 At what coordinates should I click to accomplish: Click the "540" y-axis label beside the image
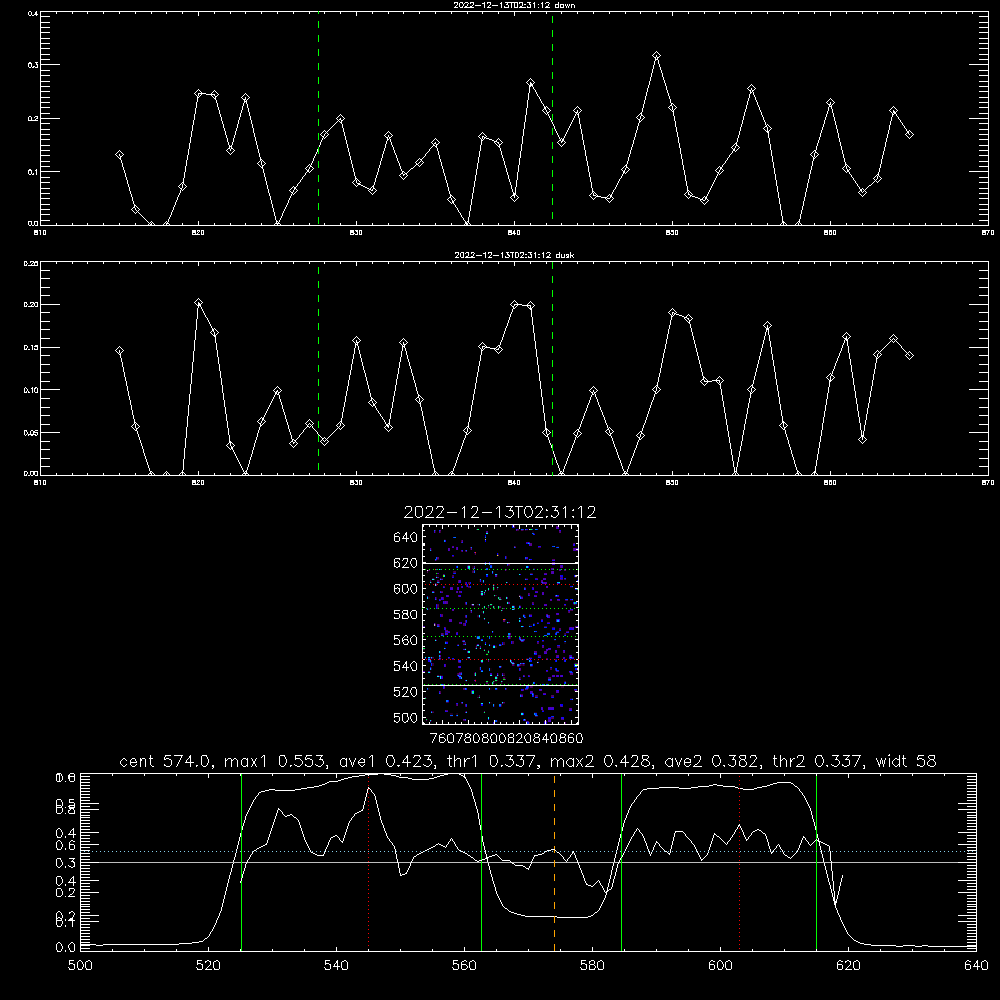pyautogui.click(x=406, y=666)
